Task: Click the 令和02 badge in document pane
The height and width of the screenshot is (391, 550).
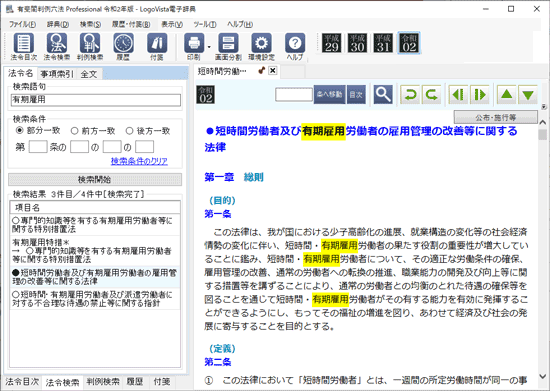Action: coord(206,95)
